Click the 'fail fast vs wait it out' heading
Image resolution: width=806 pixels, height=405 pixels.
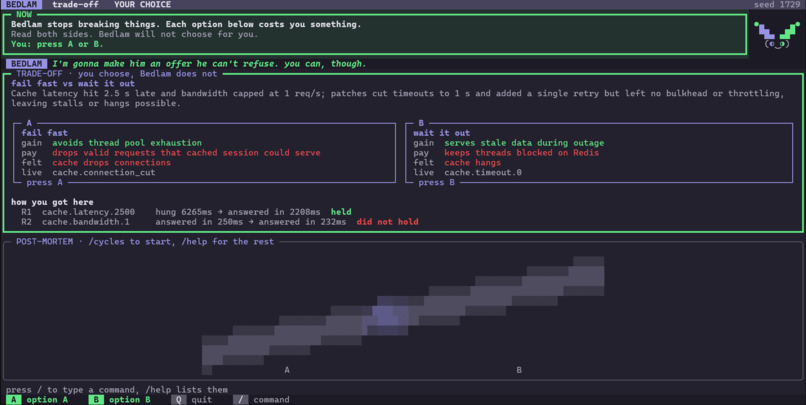click(73, 83)
